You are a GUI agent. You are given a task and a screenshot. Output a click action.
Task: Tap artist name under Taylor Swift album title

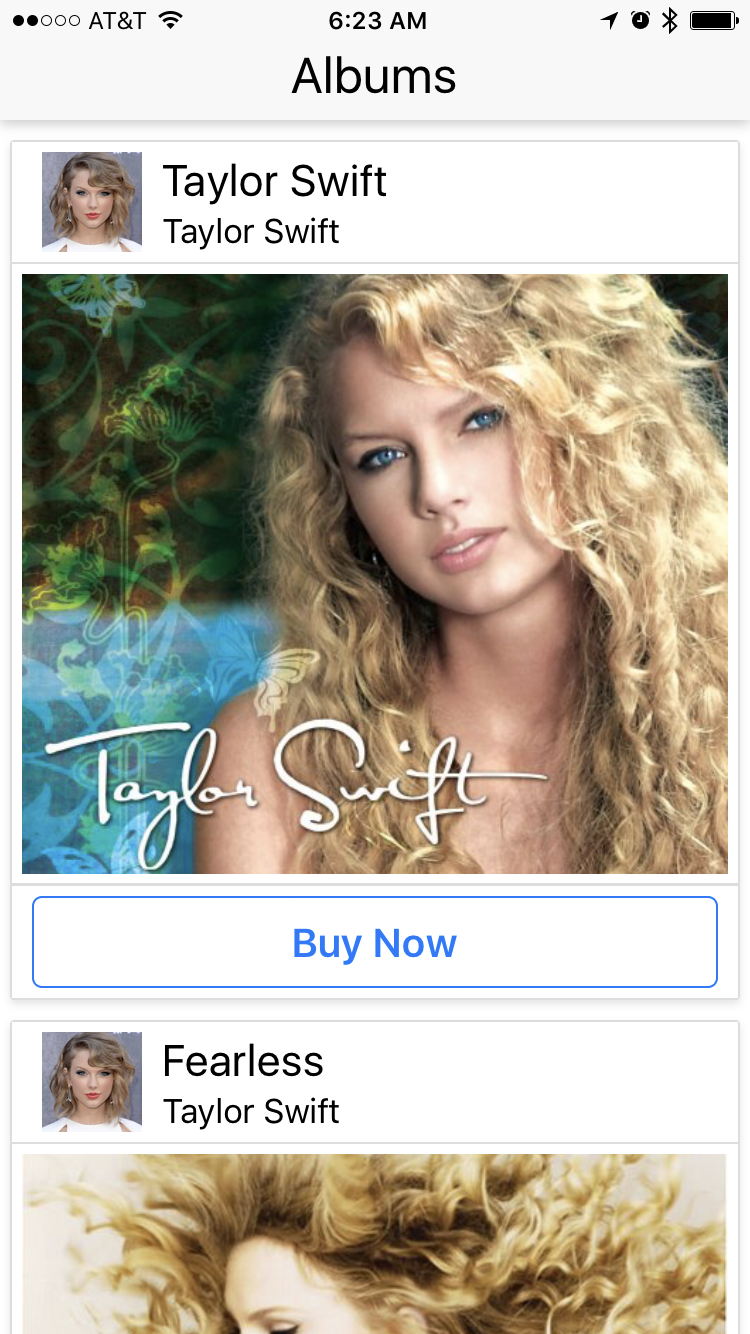(251, 231)
